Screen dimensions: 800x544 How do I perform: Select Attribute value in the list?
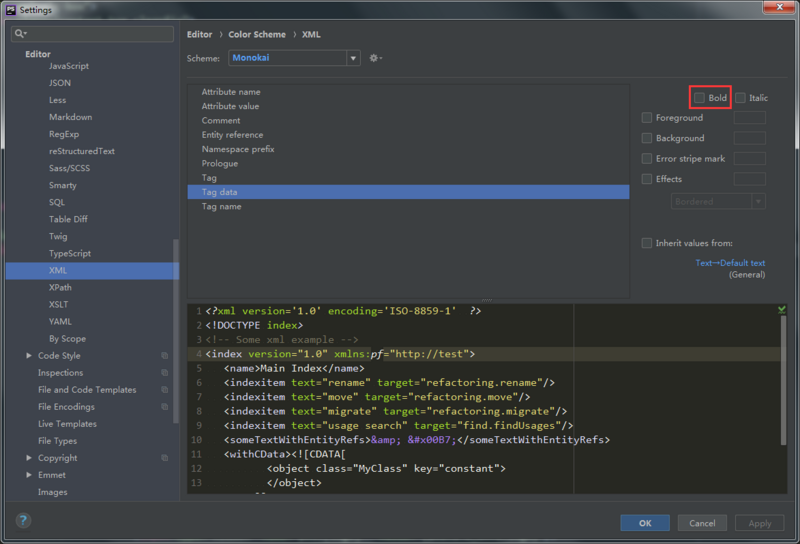[408, 106]
